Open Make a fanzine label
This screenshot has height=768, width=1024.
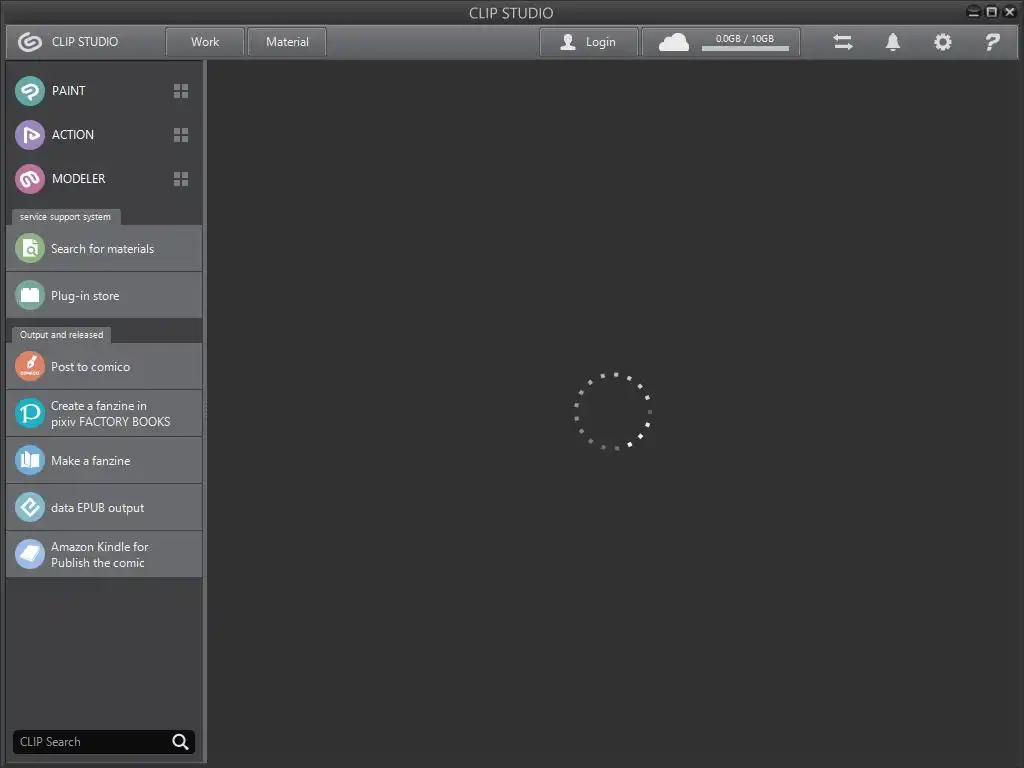[91, 461]
